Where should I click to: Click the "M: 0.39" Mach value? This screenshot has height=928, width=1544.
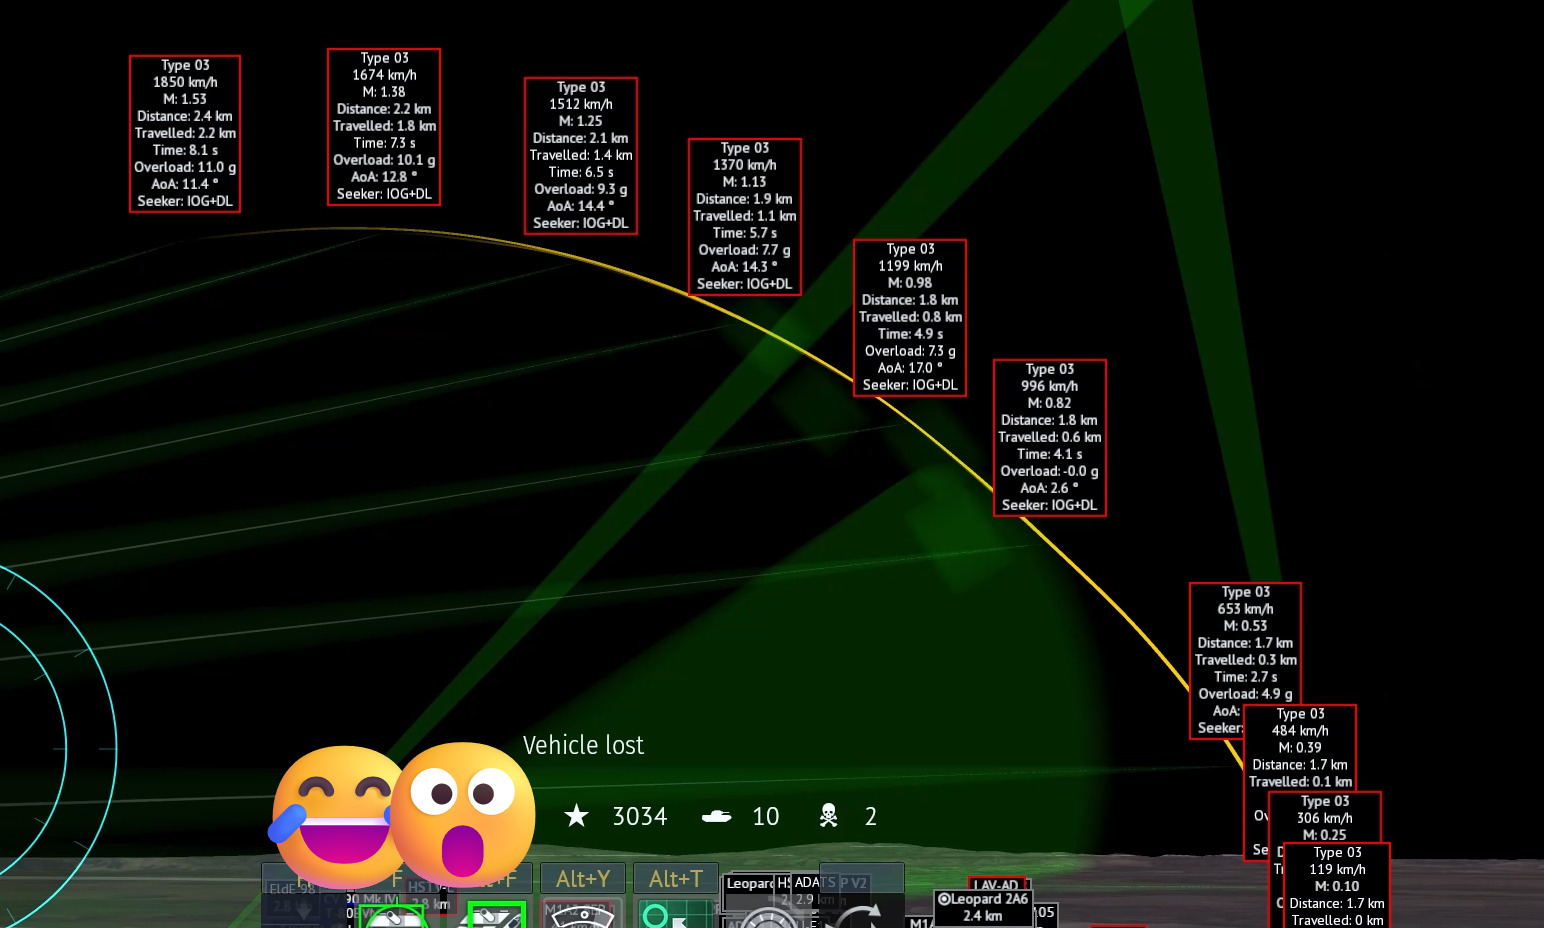click(1300, 748)
